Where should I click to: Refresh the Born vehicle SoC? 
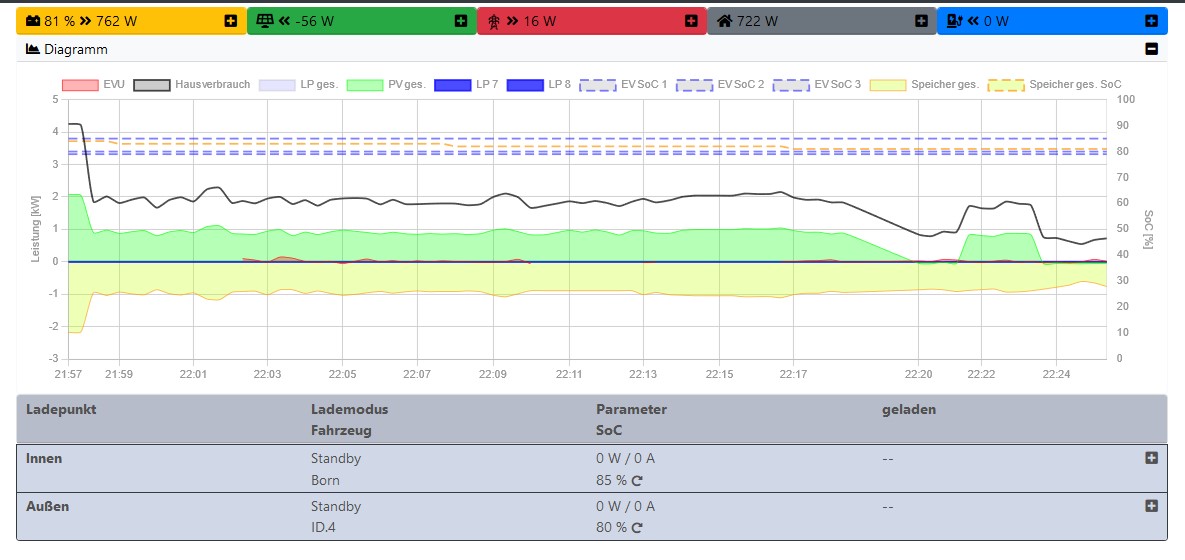636,481
